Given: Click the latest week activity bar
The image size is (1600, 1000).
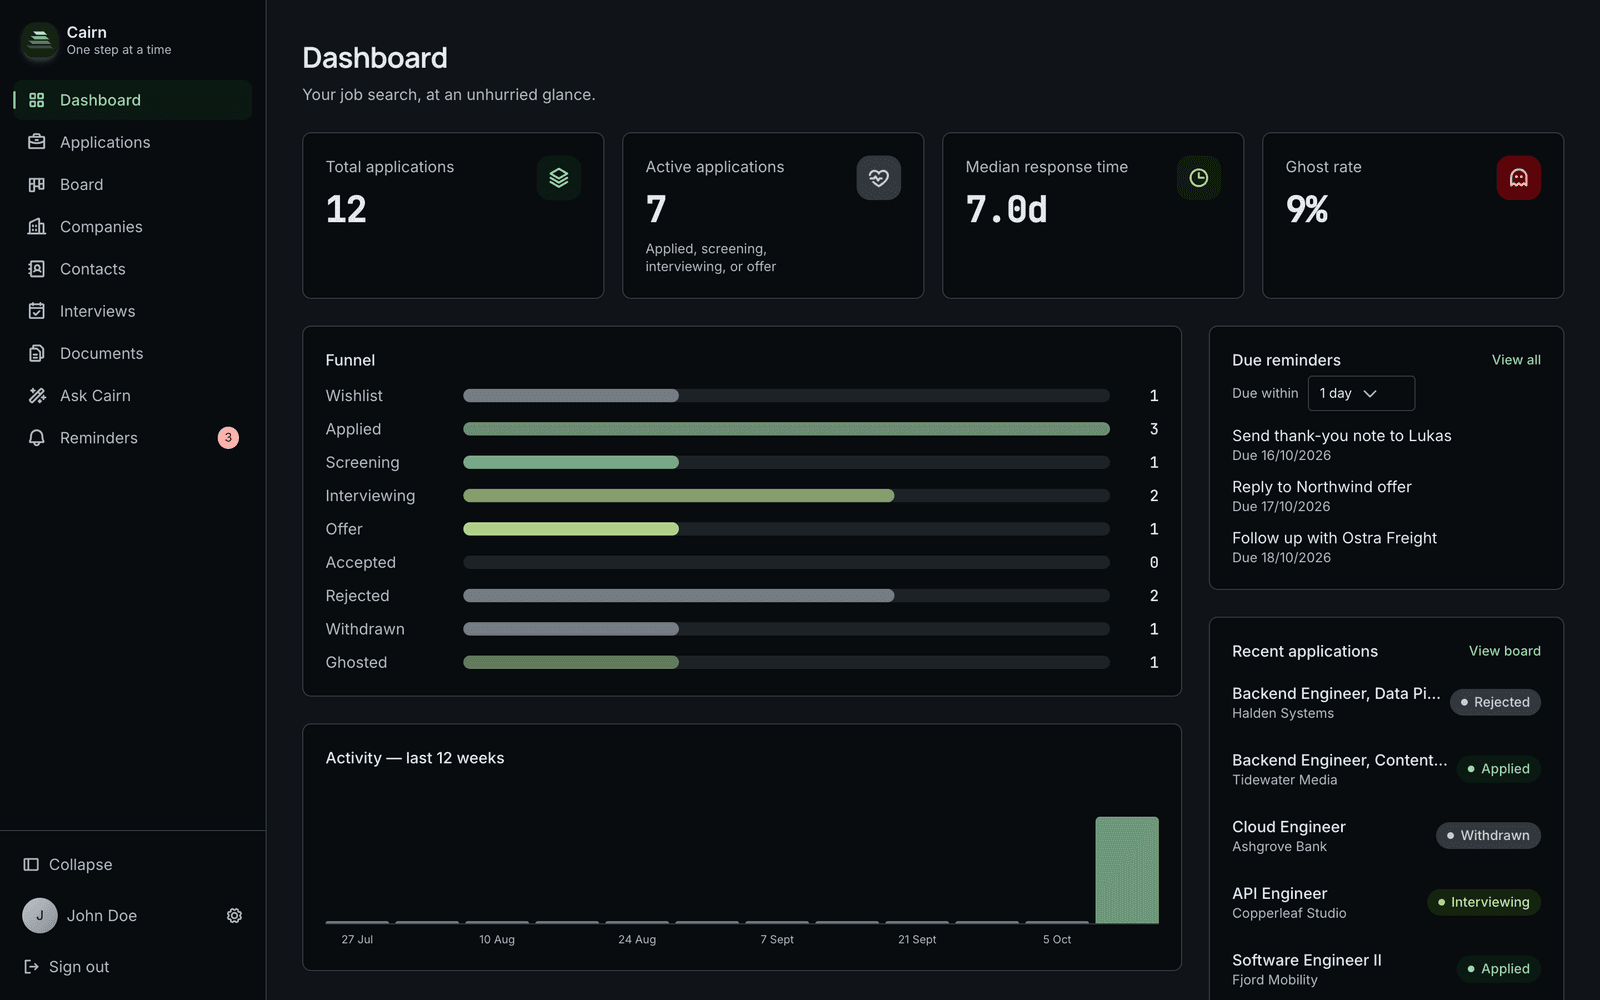Looking at the screenshot, I should pyautogui.click(x=1127, y=870).
